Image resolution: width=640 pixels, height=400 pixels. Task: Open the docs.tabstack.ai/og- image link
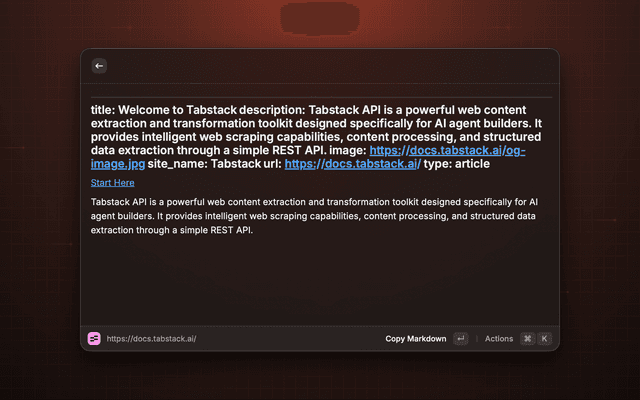447,150
